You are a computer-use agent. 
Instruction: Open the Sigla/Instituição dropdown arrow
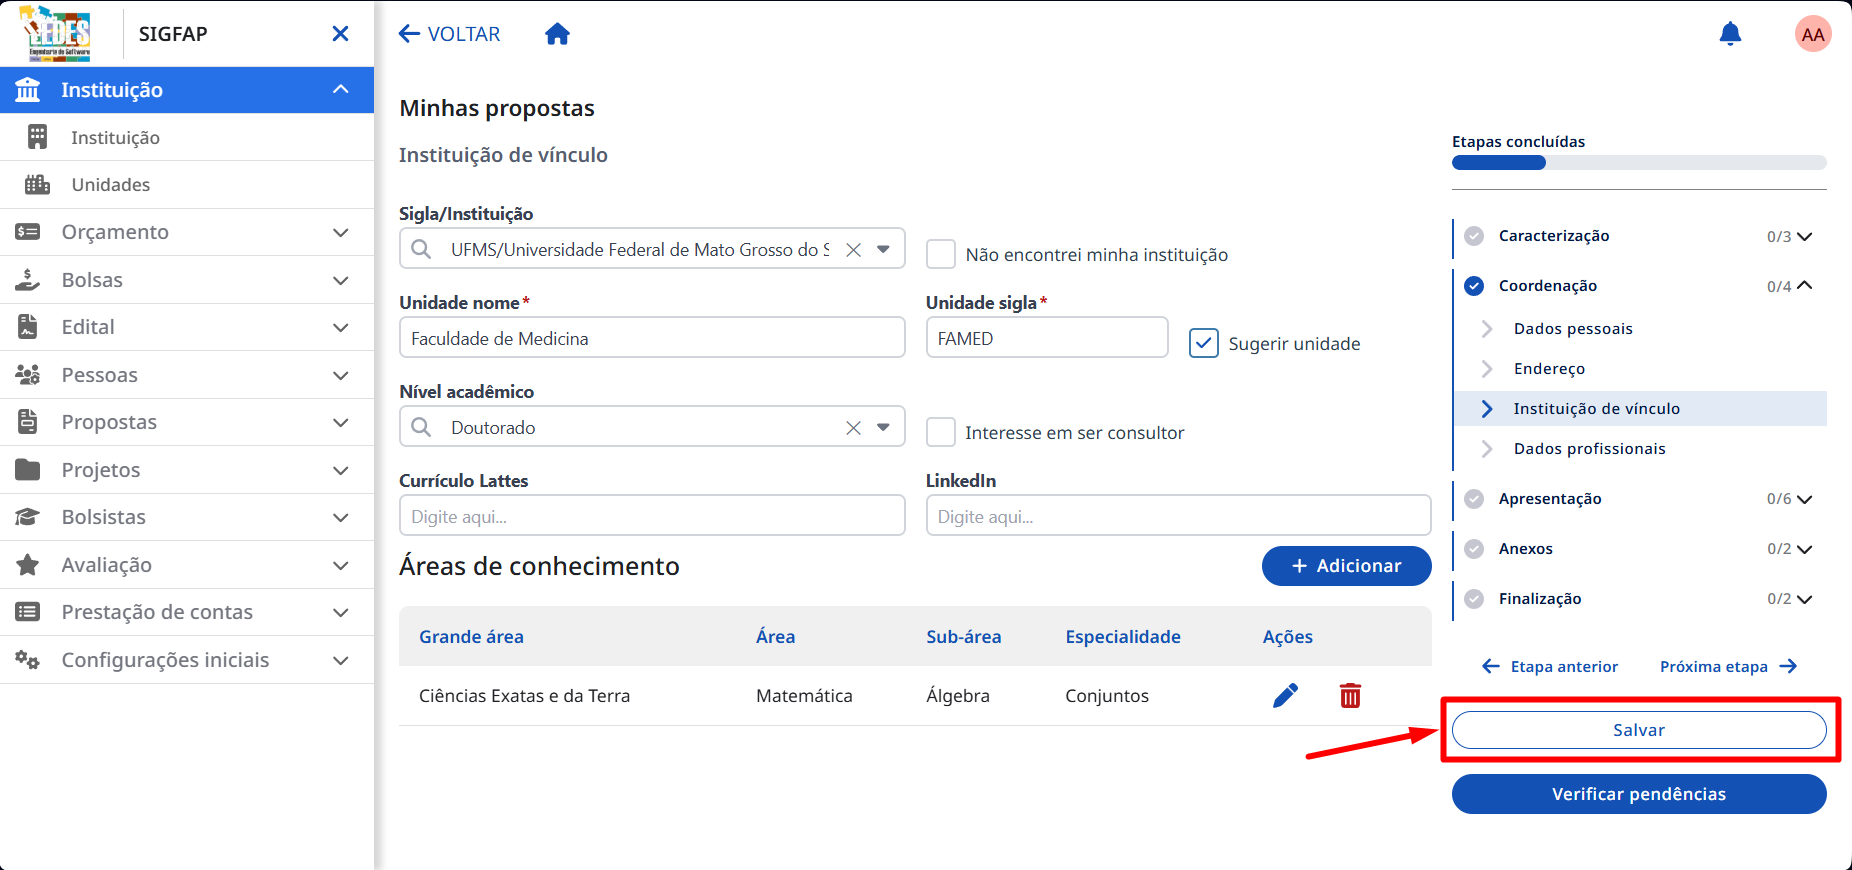click(x=884, y=249)
